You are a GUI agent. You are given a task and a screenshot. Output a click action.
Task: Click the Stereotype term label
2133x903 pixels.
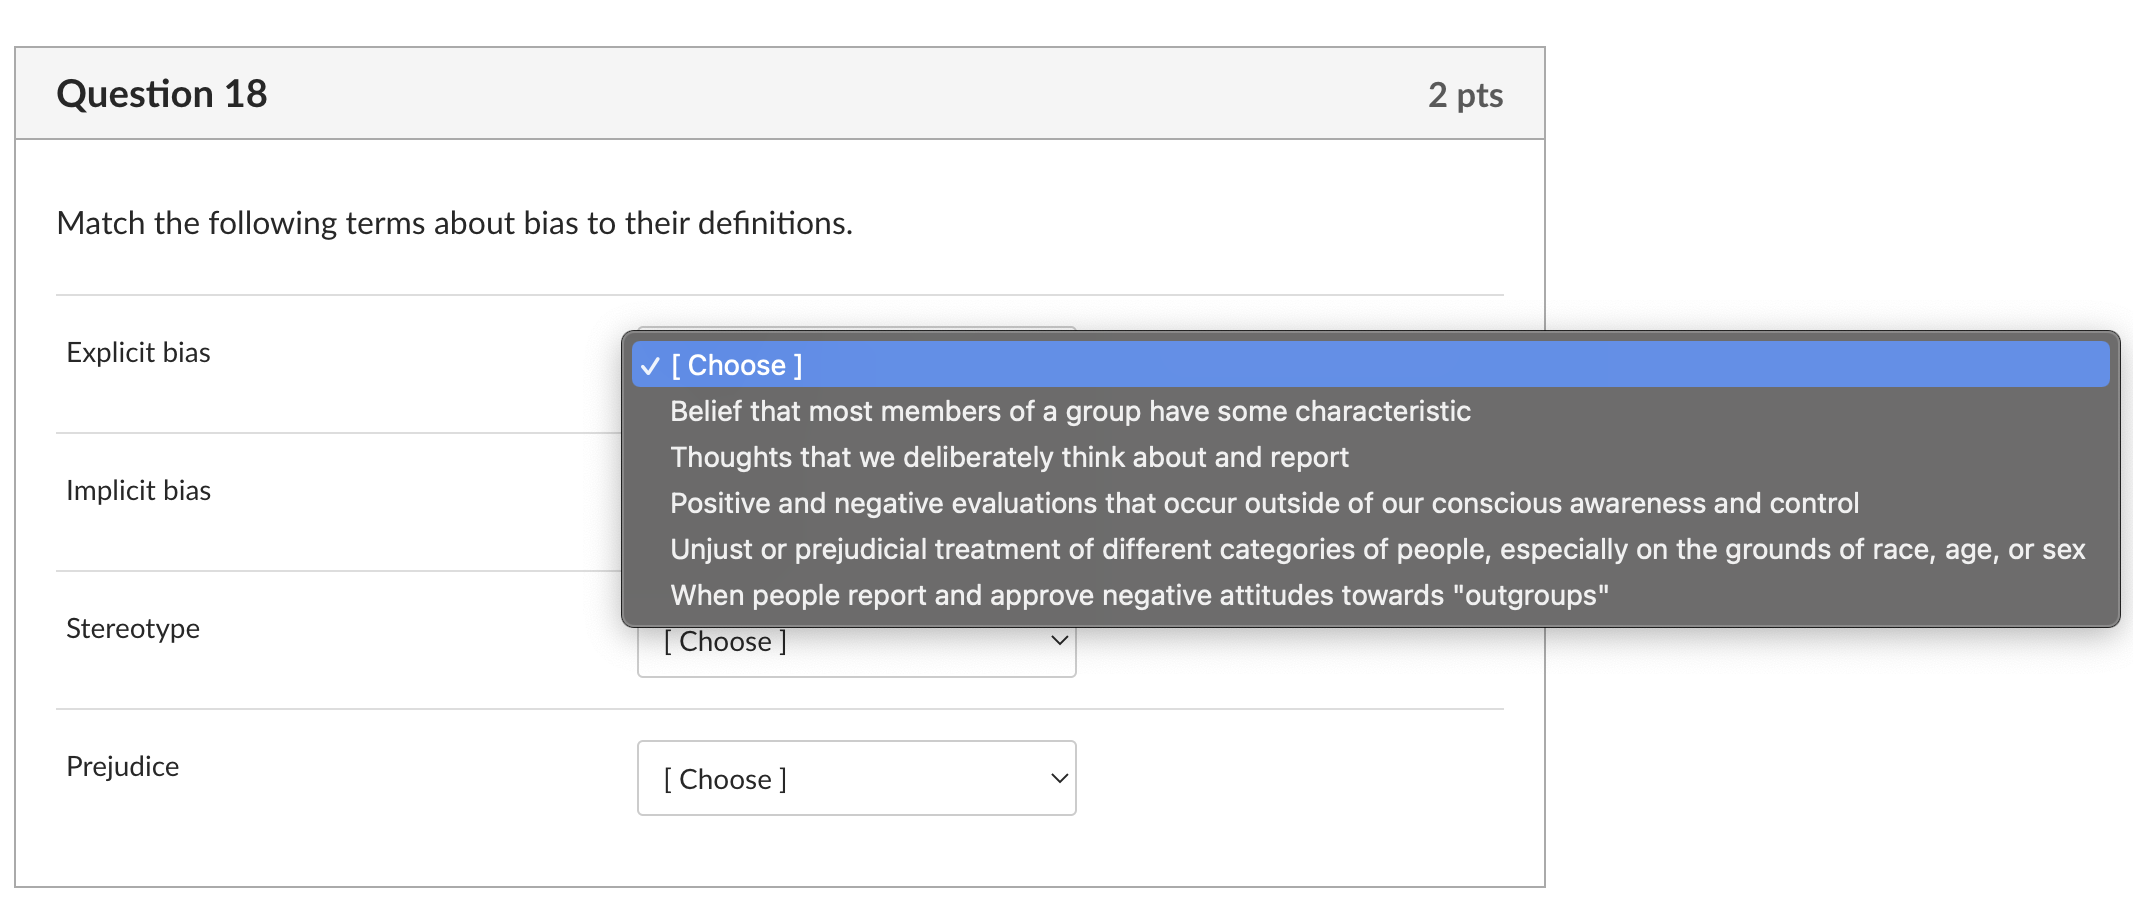[133, 628]
